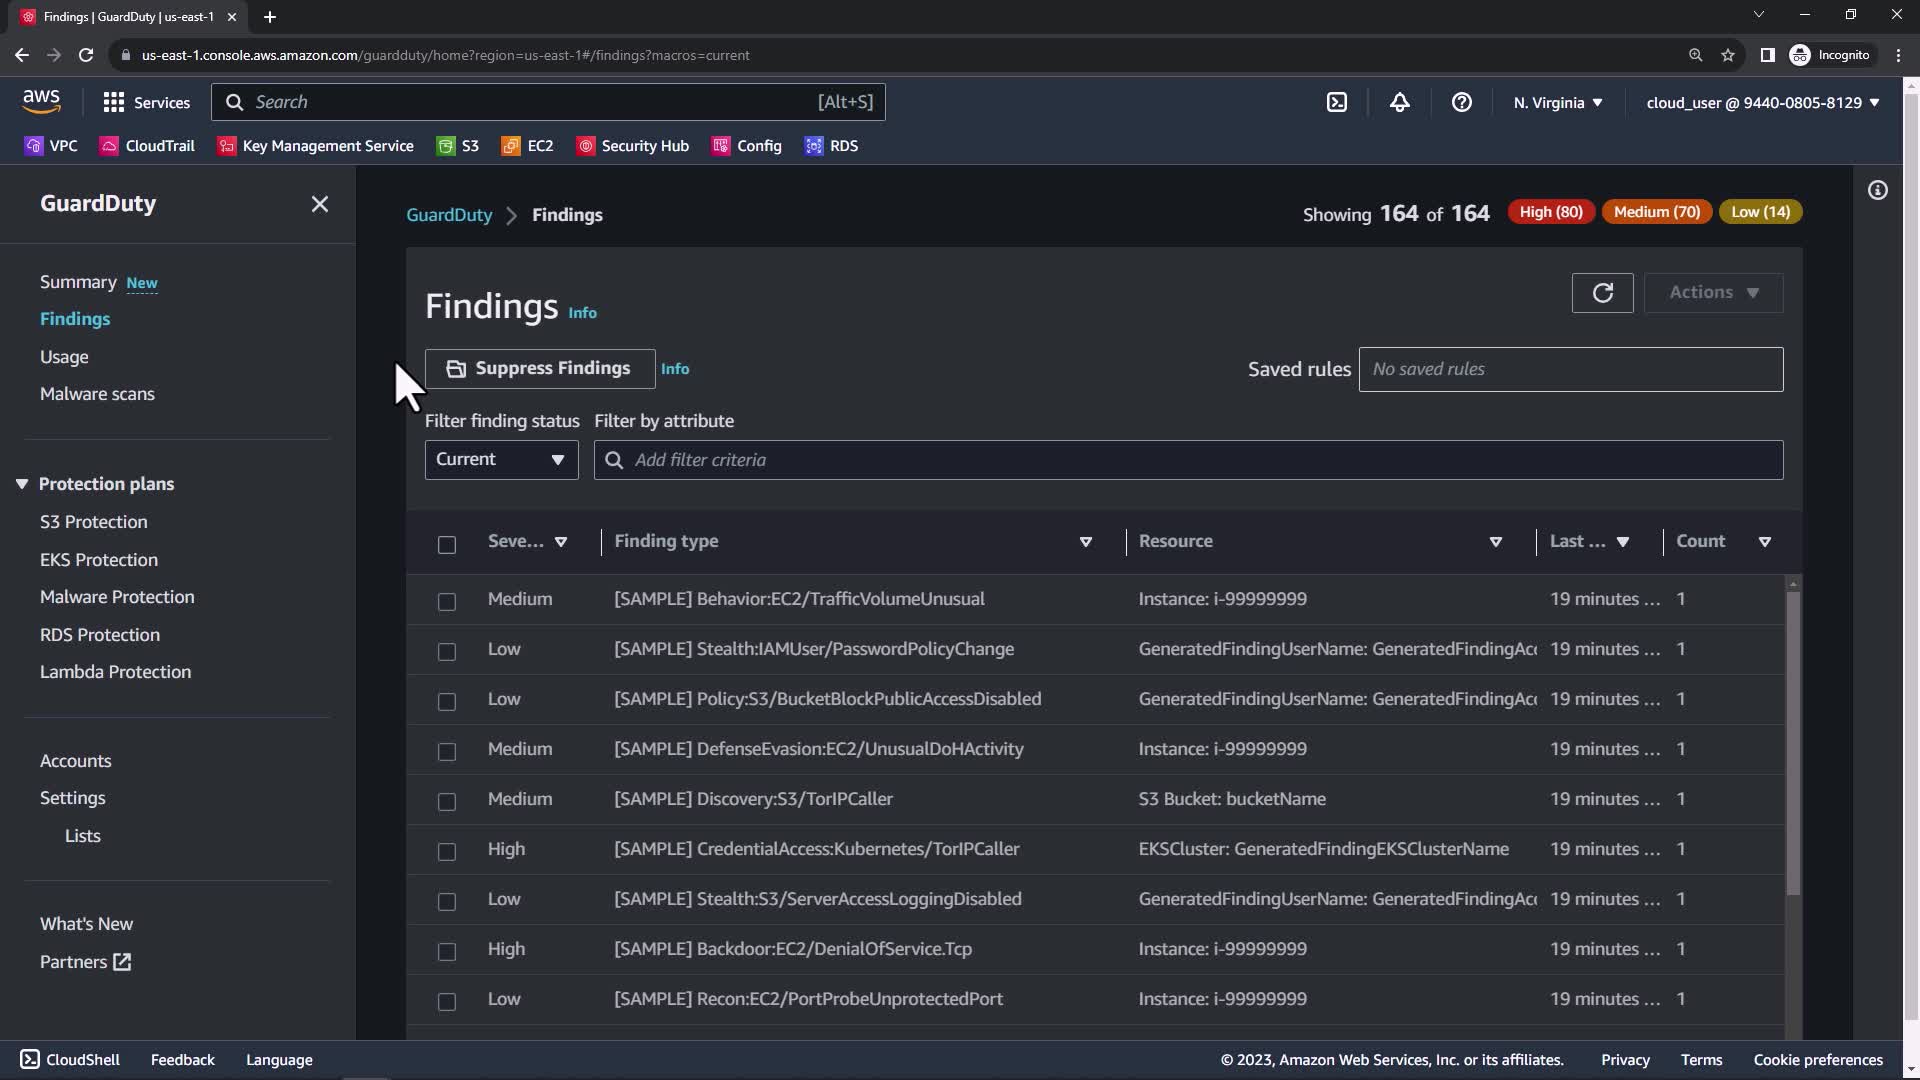Screen dimensions: 1920x1080
Task: Refresh the findings list
Action: pos(1602,293)
